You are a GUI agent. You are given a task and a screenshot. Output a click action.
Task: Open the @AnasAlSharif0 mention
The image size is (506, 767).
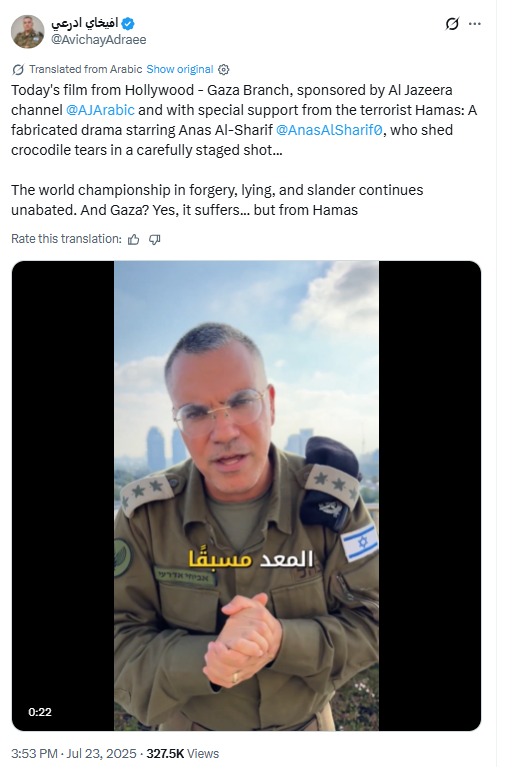(329, 130)
